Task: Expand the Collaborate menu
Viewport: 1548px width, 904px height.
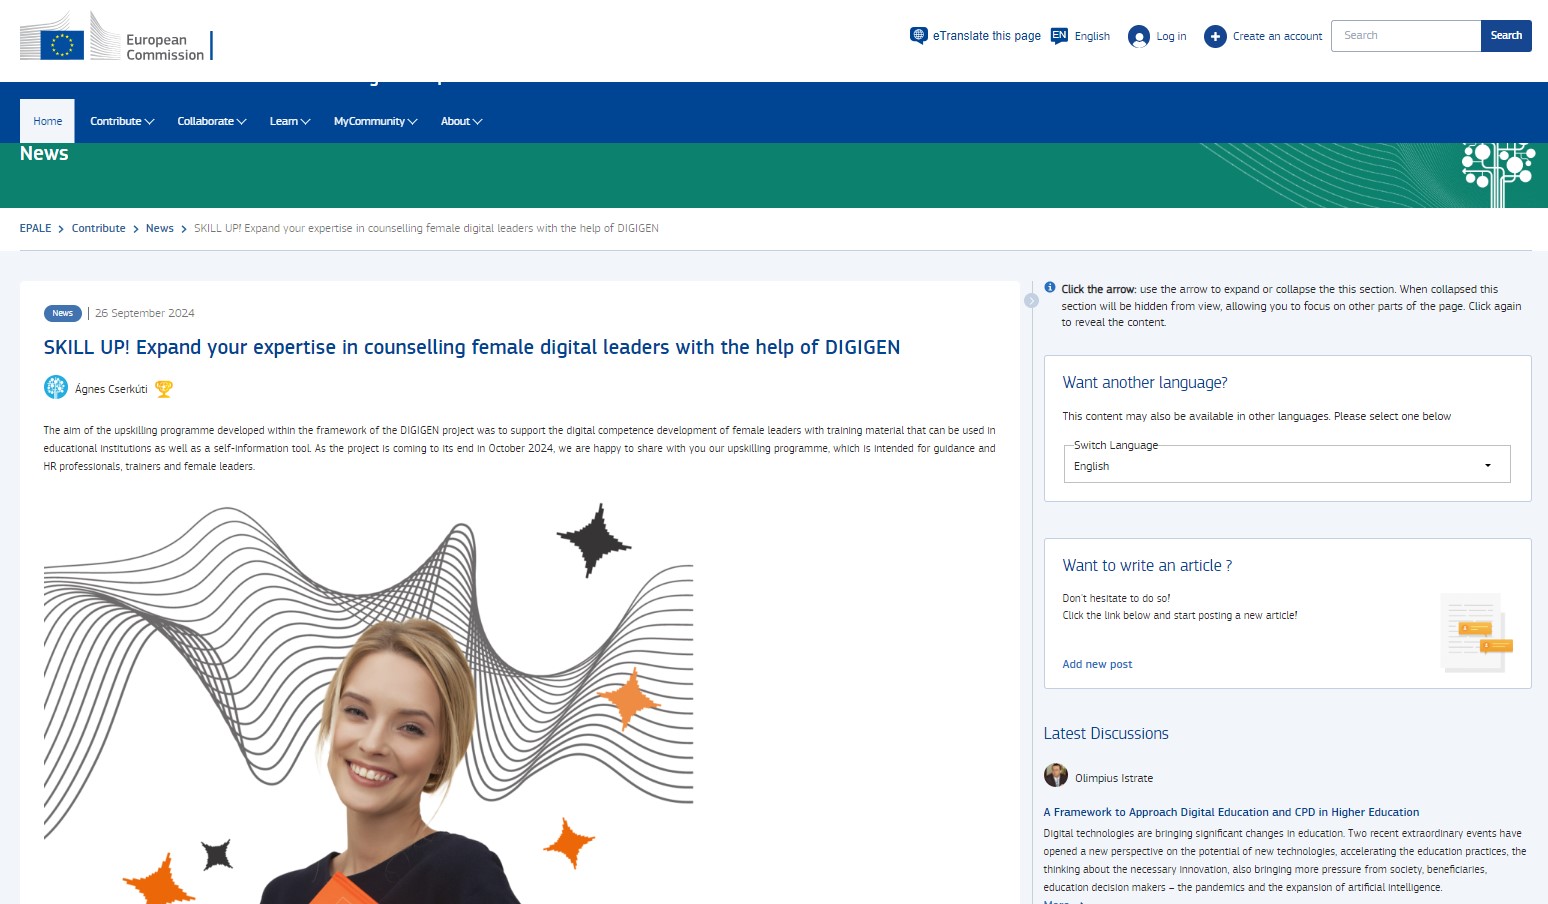Action: [212, 121]
